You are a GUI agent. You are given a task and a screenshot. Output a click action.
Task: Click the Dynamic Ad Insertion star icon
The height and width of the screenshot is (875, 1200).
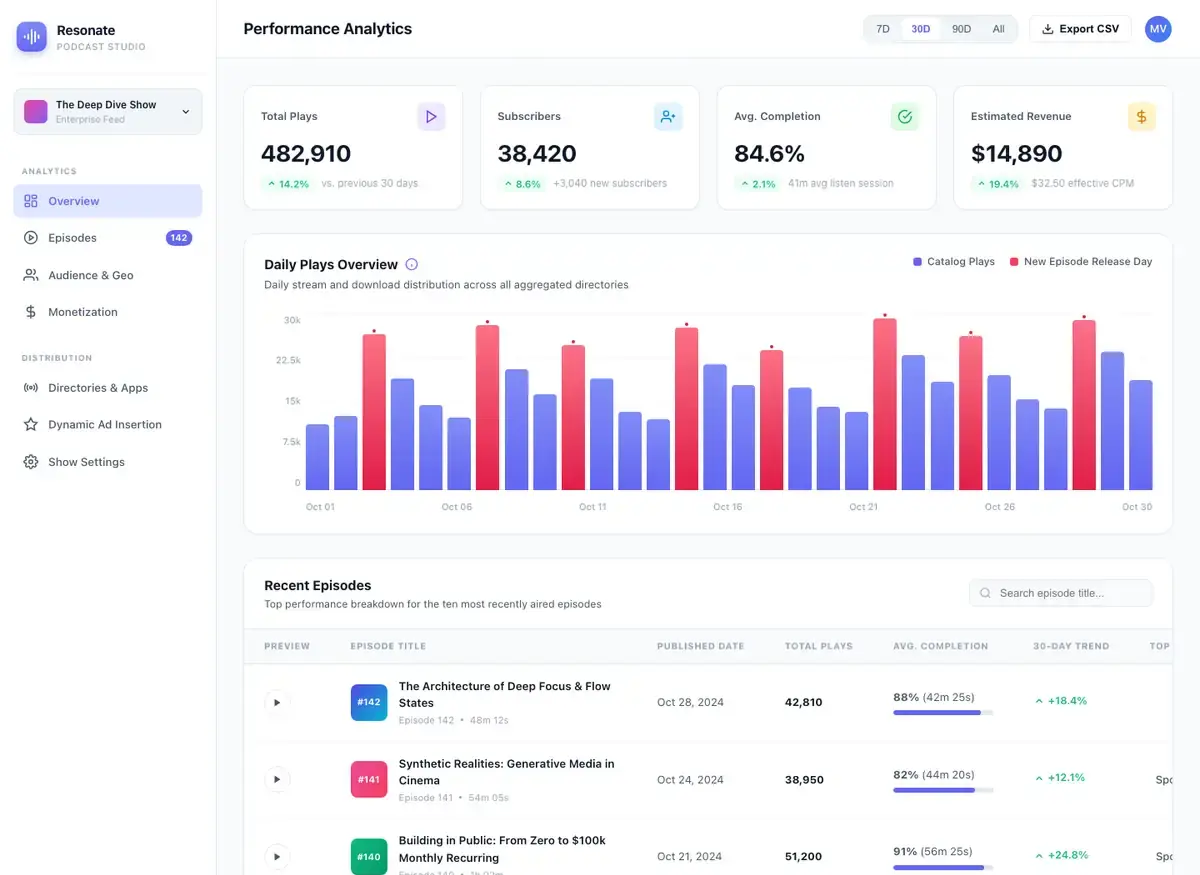[x=31, y=425]
